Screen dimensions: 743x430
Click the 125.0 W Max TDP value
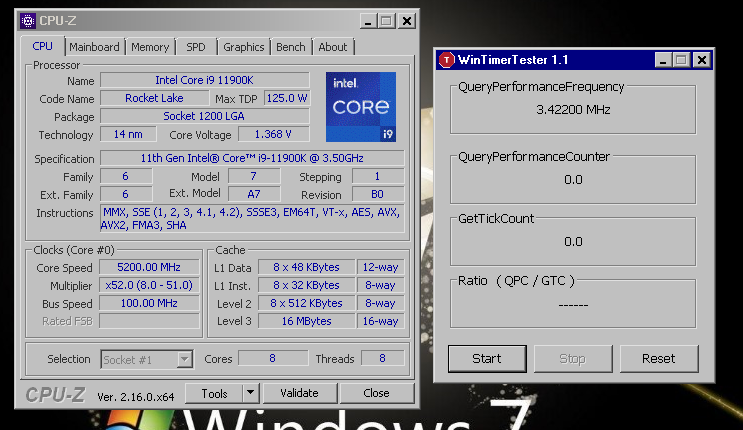pyautogui.click(x=287, y=98)
